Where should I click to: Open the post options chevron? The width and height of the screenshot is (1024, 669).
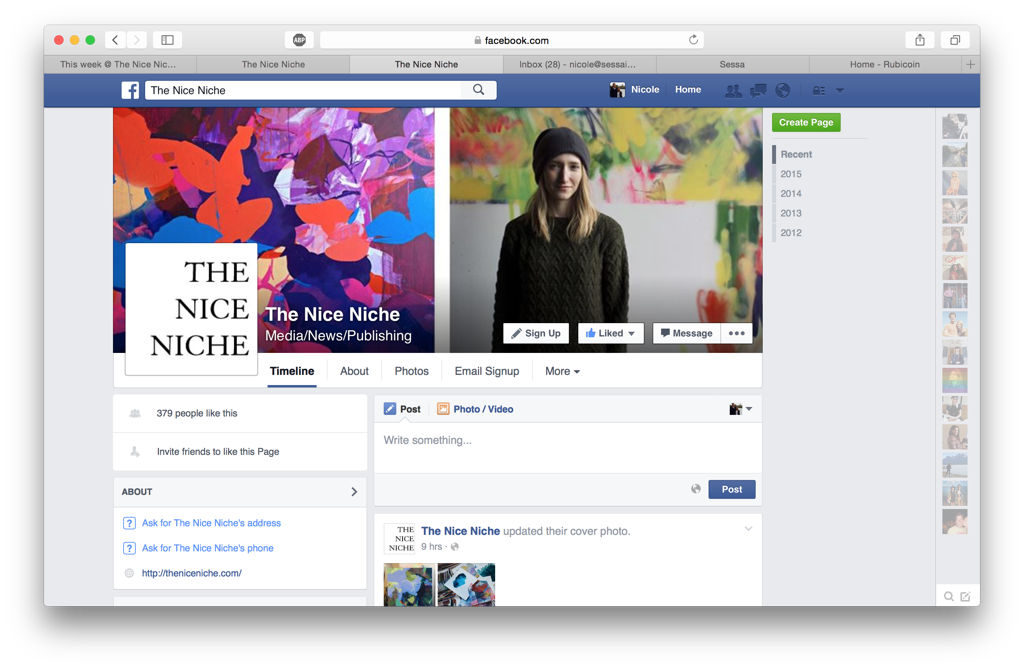748,529
